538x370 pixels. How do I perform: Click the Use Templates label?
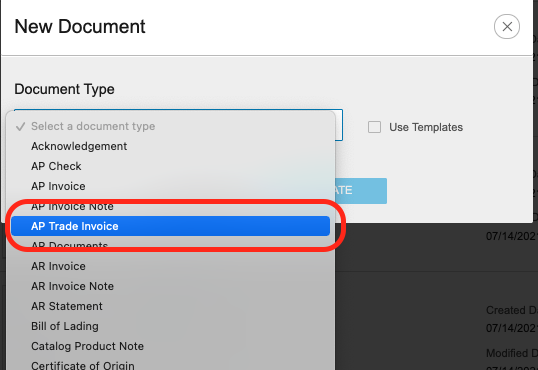426,127
